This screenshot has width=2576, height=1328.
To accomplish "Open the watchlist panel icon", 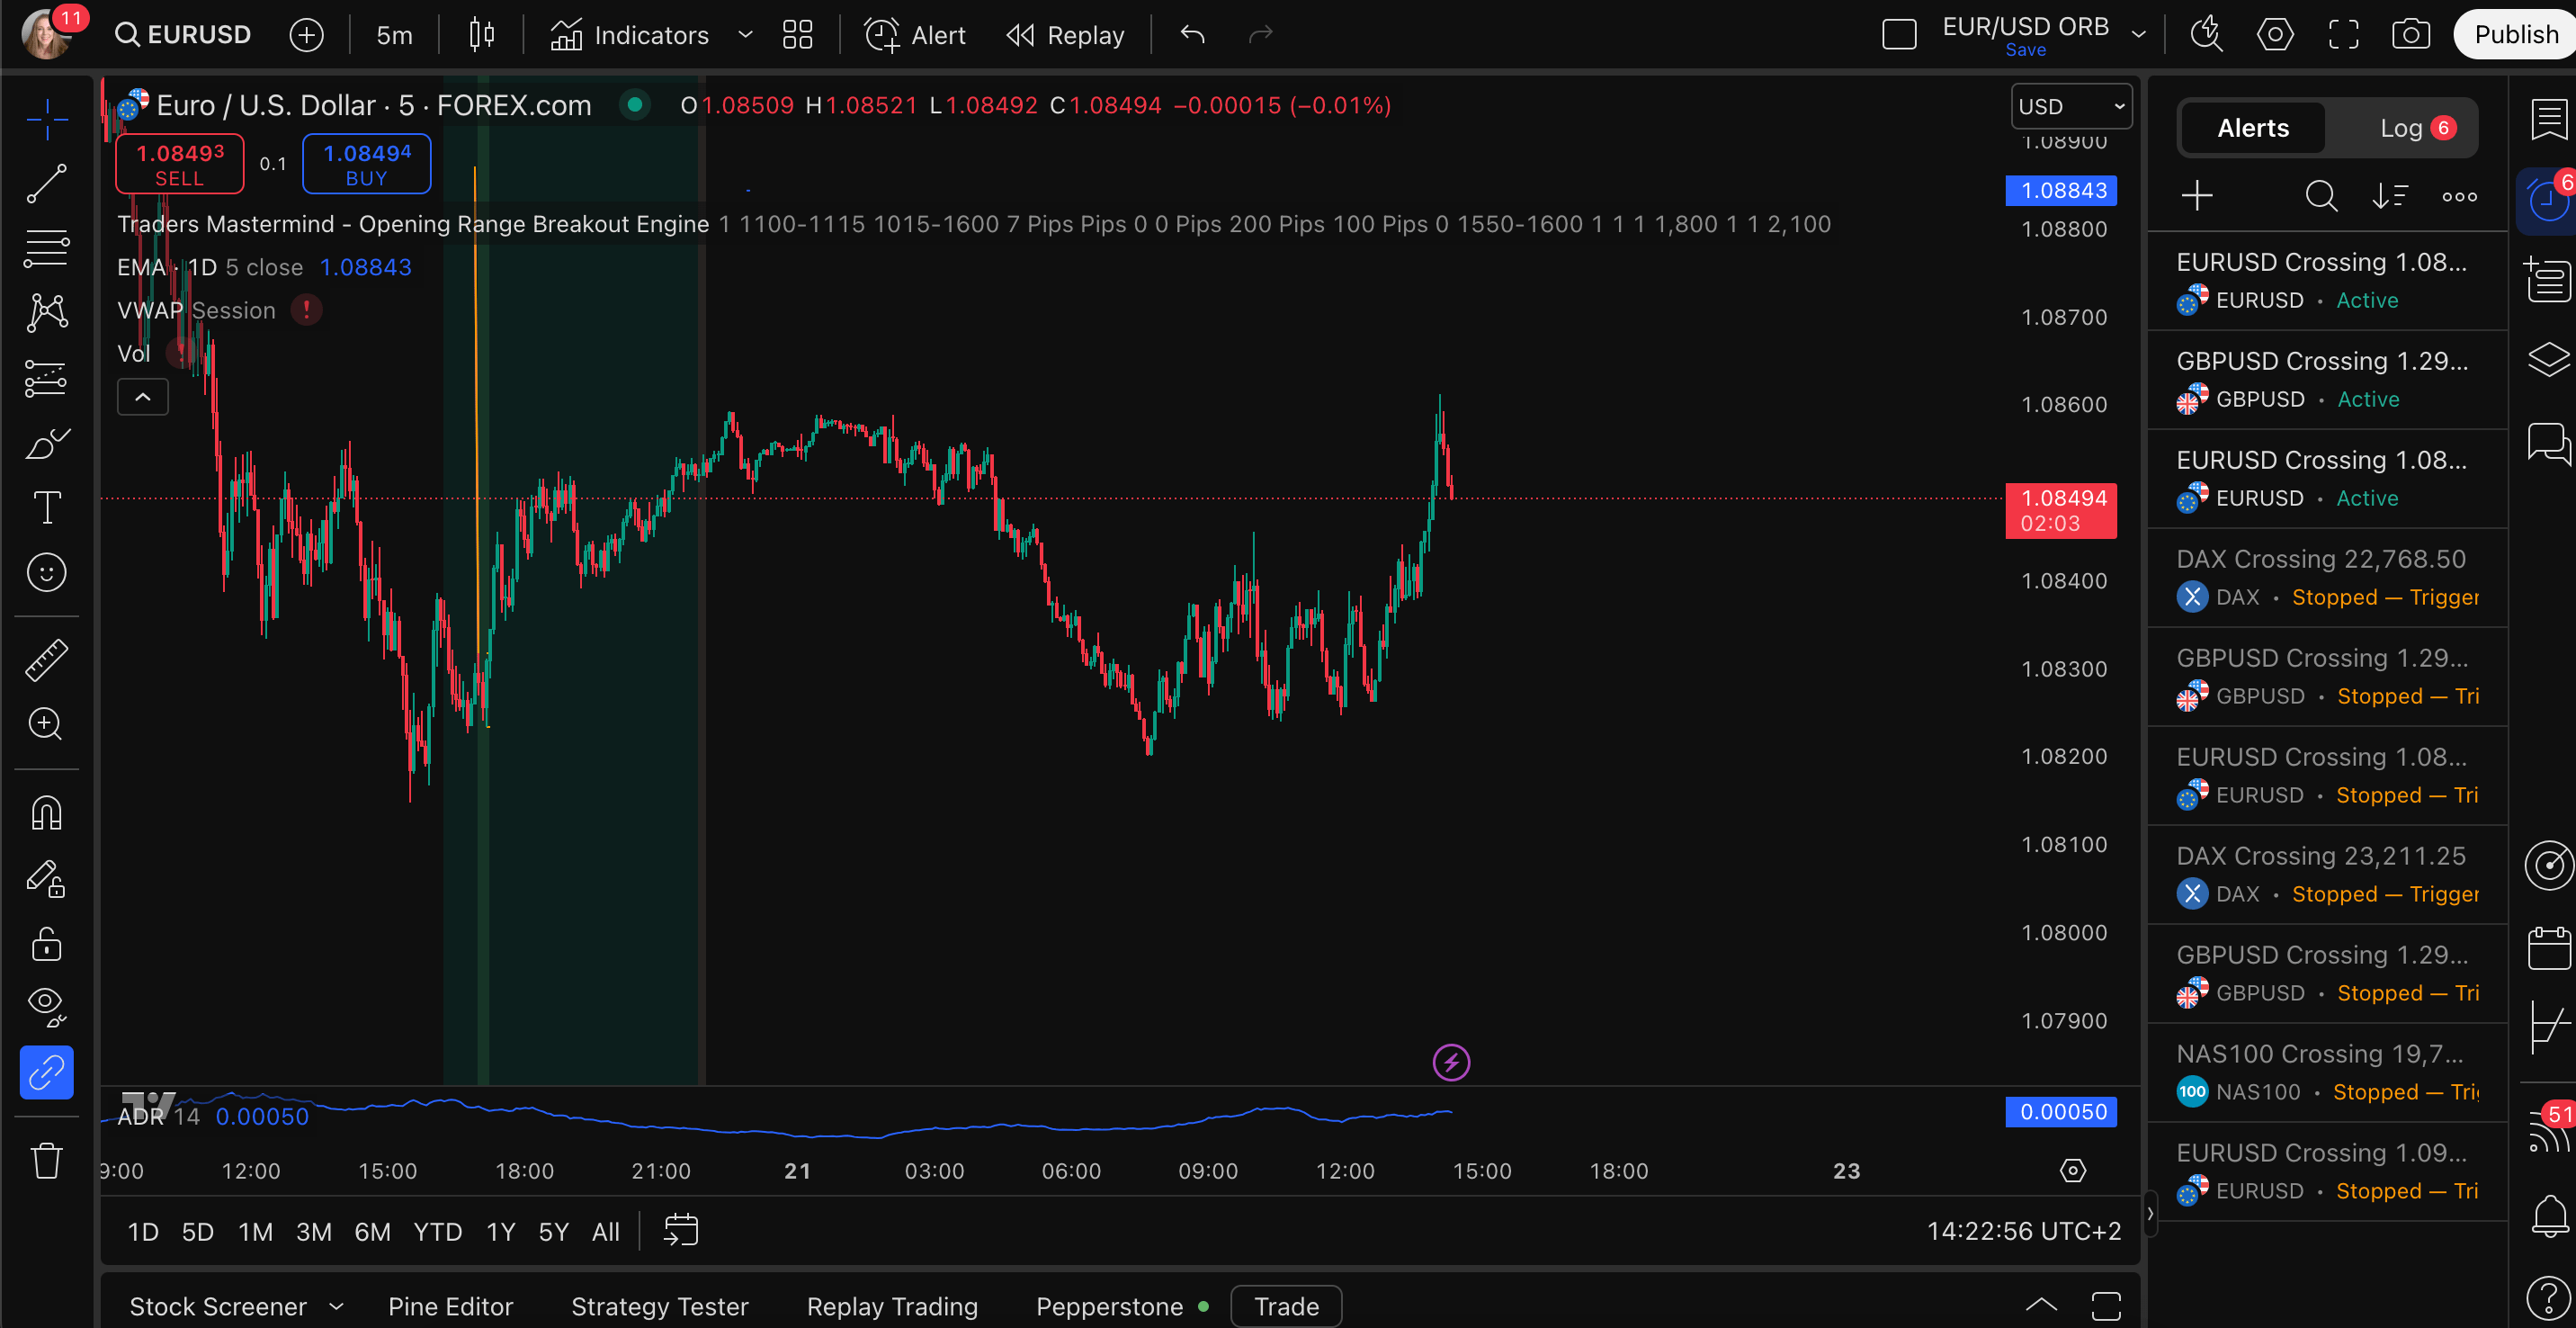I will pyautogui.click(x=2548, y=120).
